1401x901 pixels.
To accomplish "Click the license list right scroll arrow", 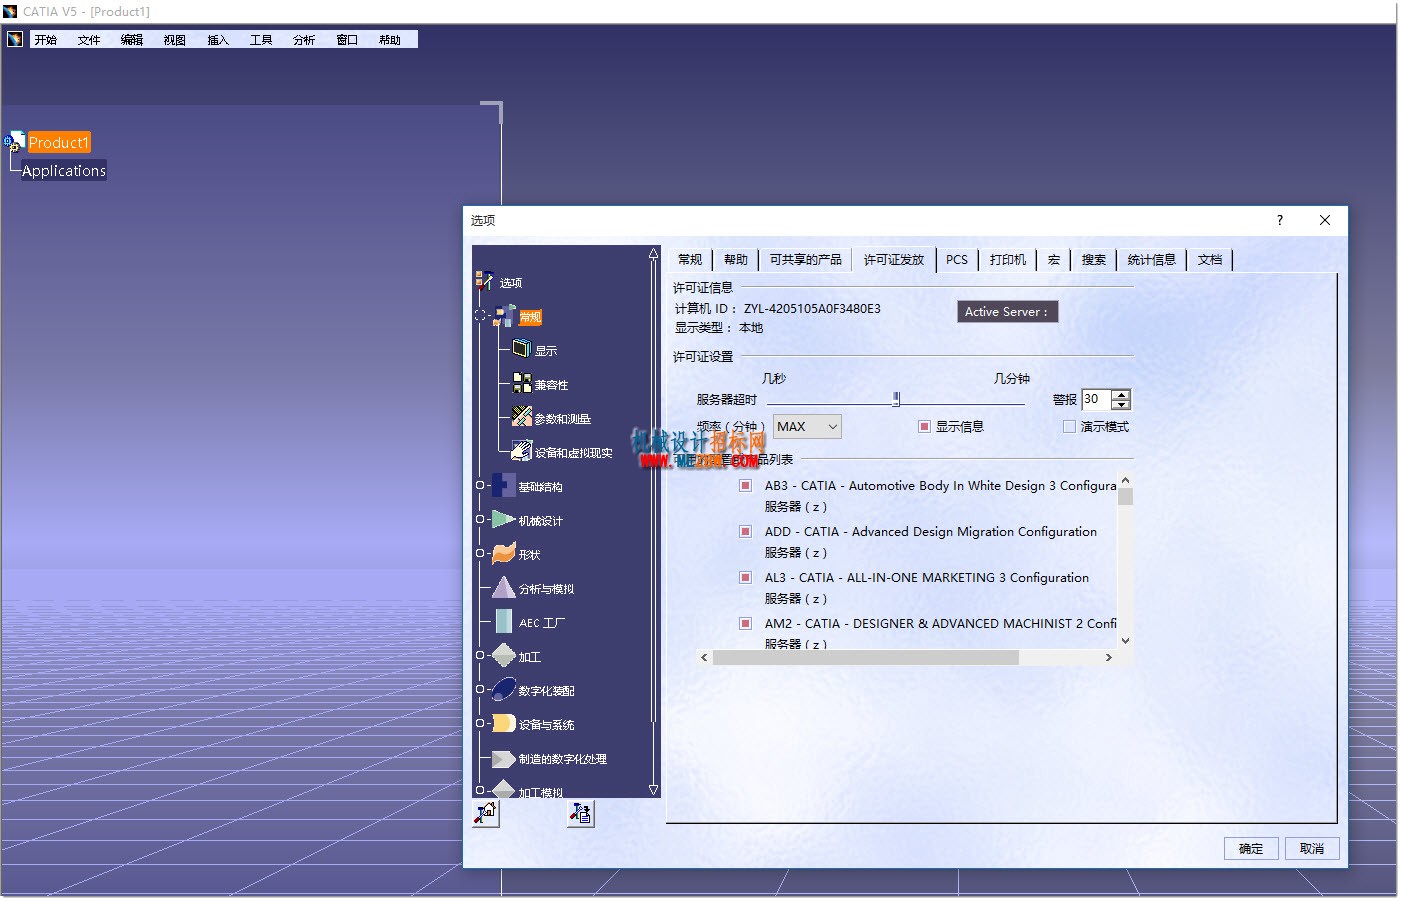I will pyautogui.click(x=1108, y=657).
